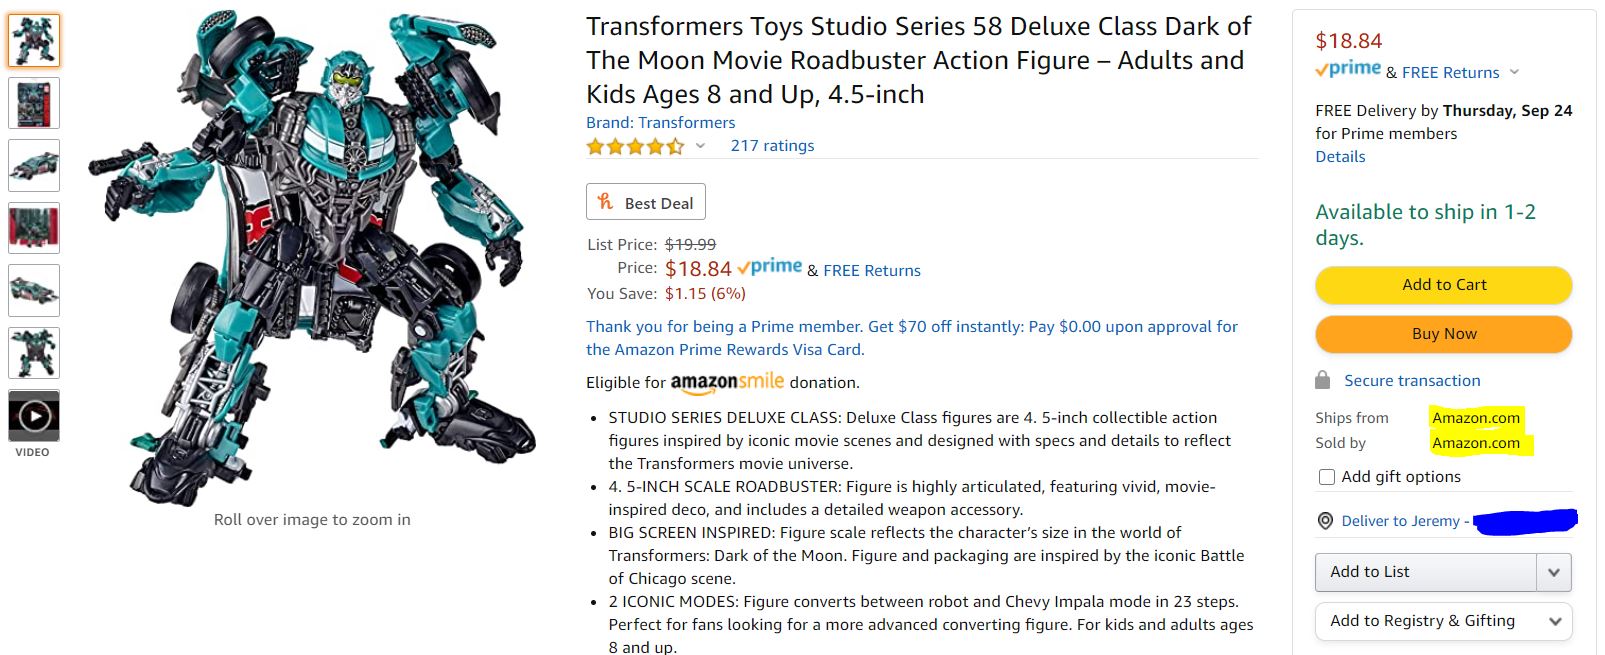The width and height of the screenshot is (1605, 655).
Task: Open the delivery Details link
Action: [1340, 157]
